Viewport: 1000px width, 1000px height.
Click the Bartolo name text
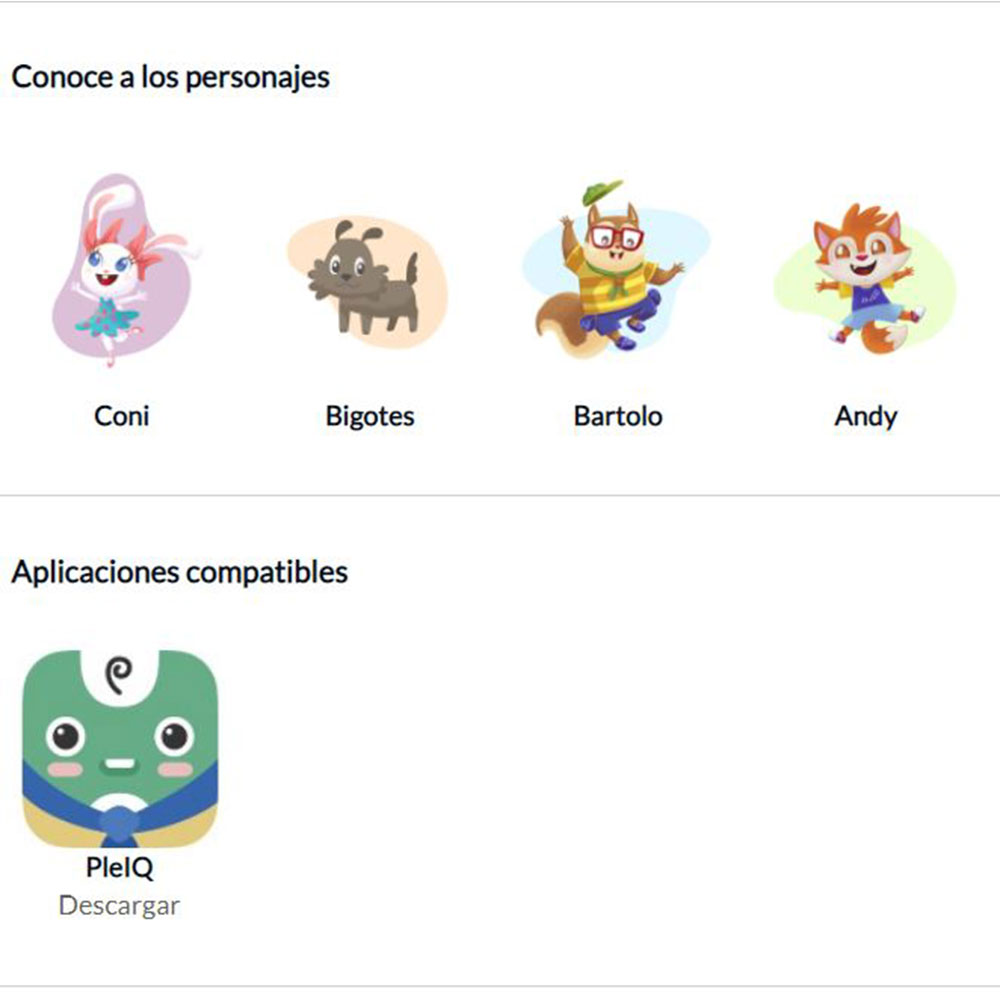(x=618, y=416)
